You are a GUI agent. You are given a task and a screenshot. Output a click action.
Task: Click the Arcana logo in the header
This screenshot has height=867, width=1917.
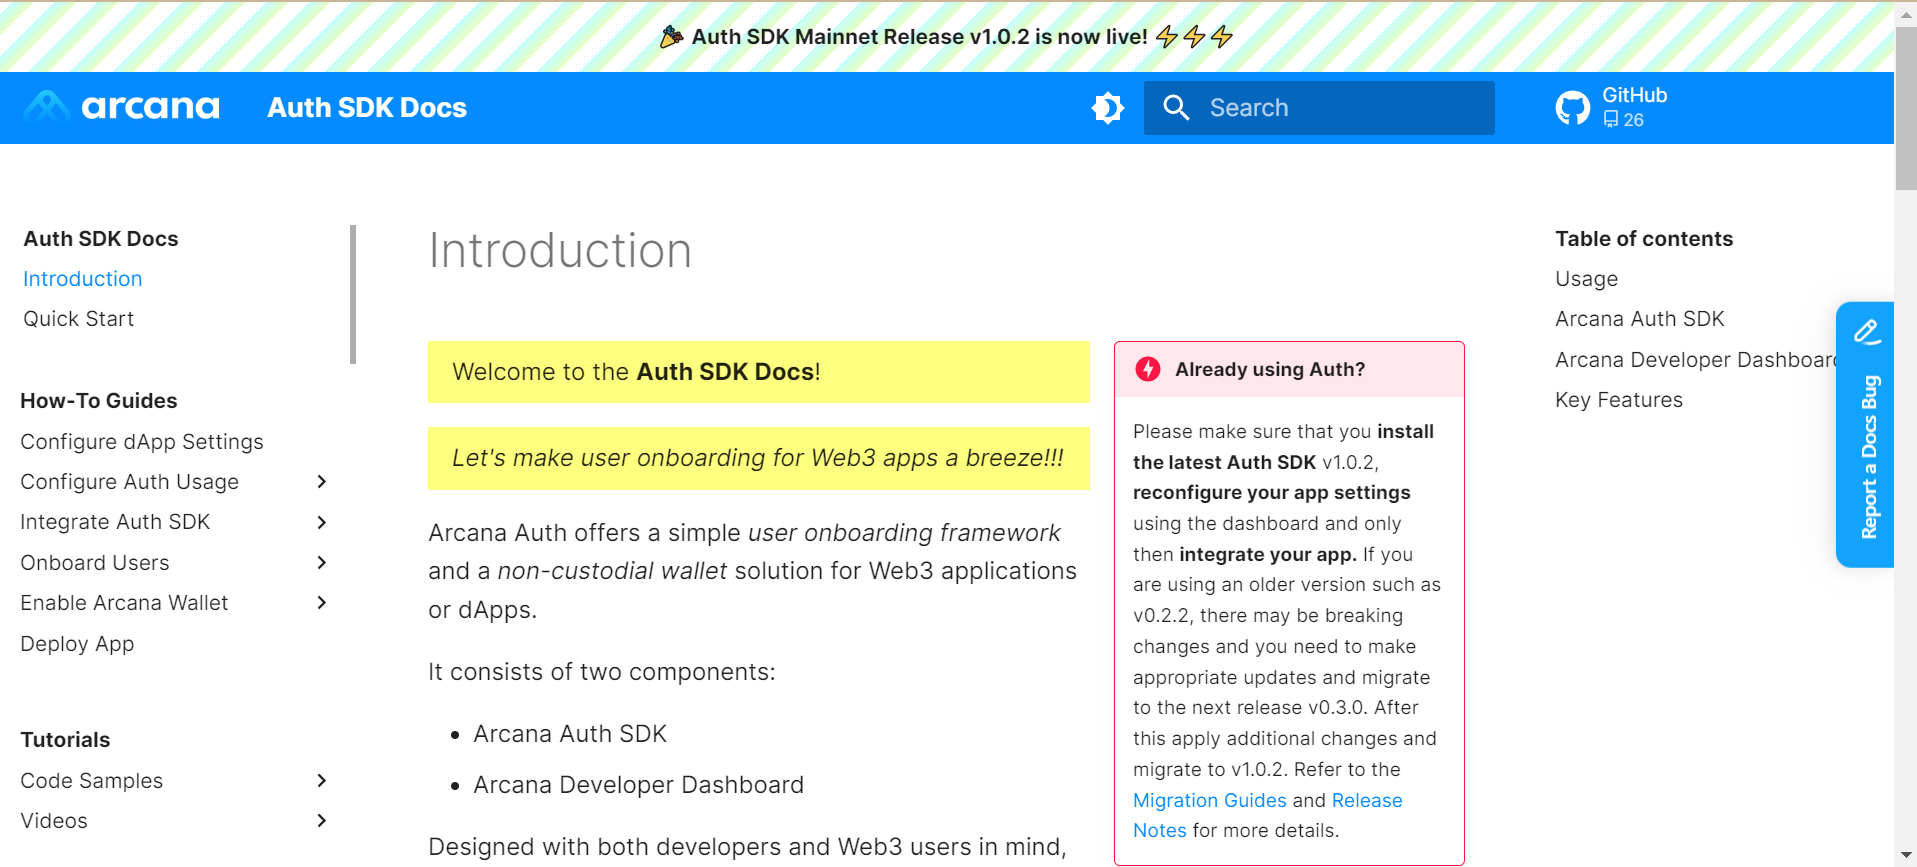(121, 106)
